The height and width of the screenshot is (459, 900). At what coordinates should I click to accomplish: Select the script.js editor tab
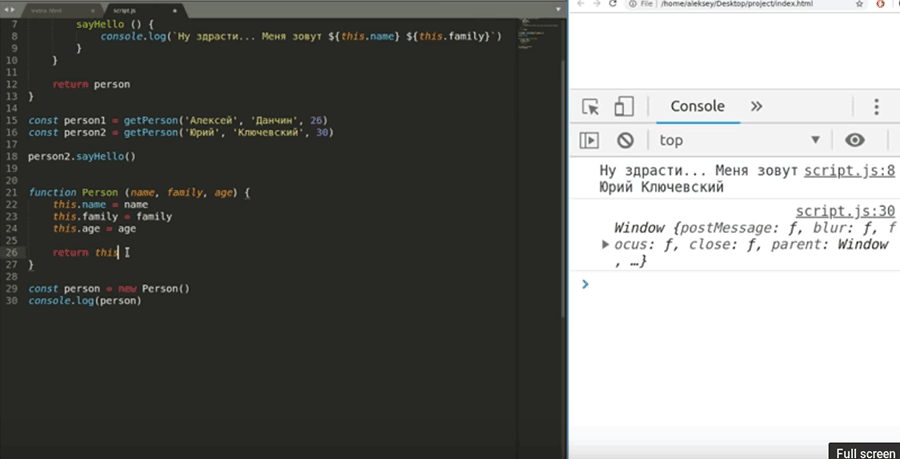click(x=145, y=10)
